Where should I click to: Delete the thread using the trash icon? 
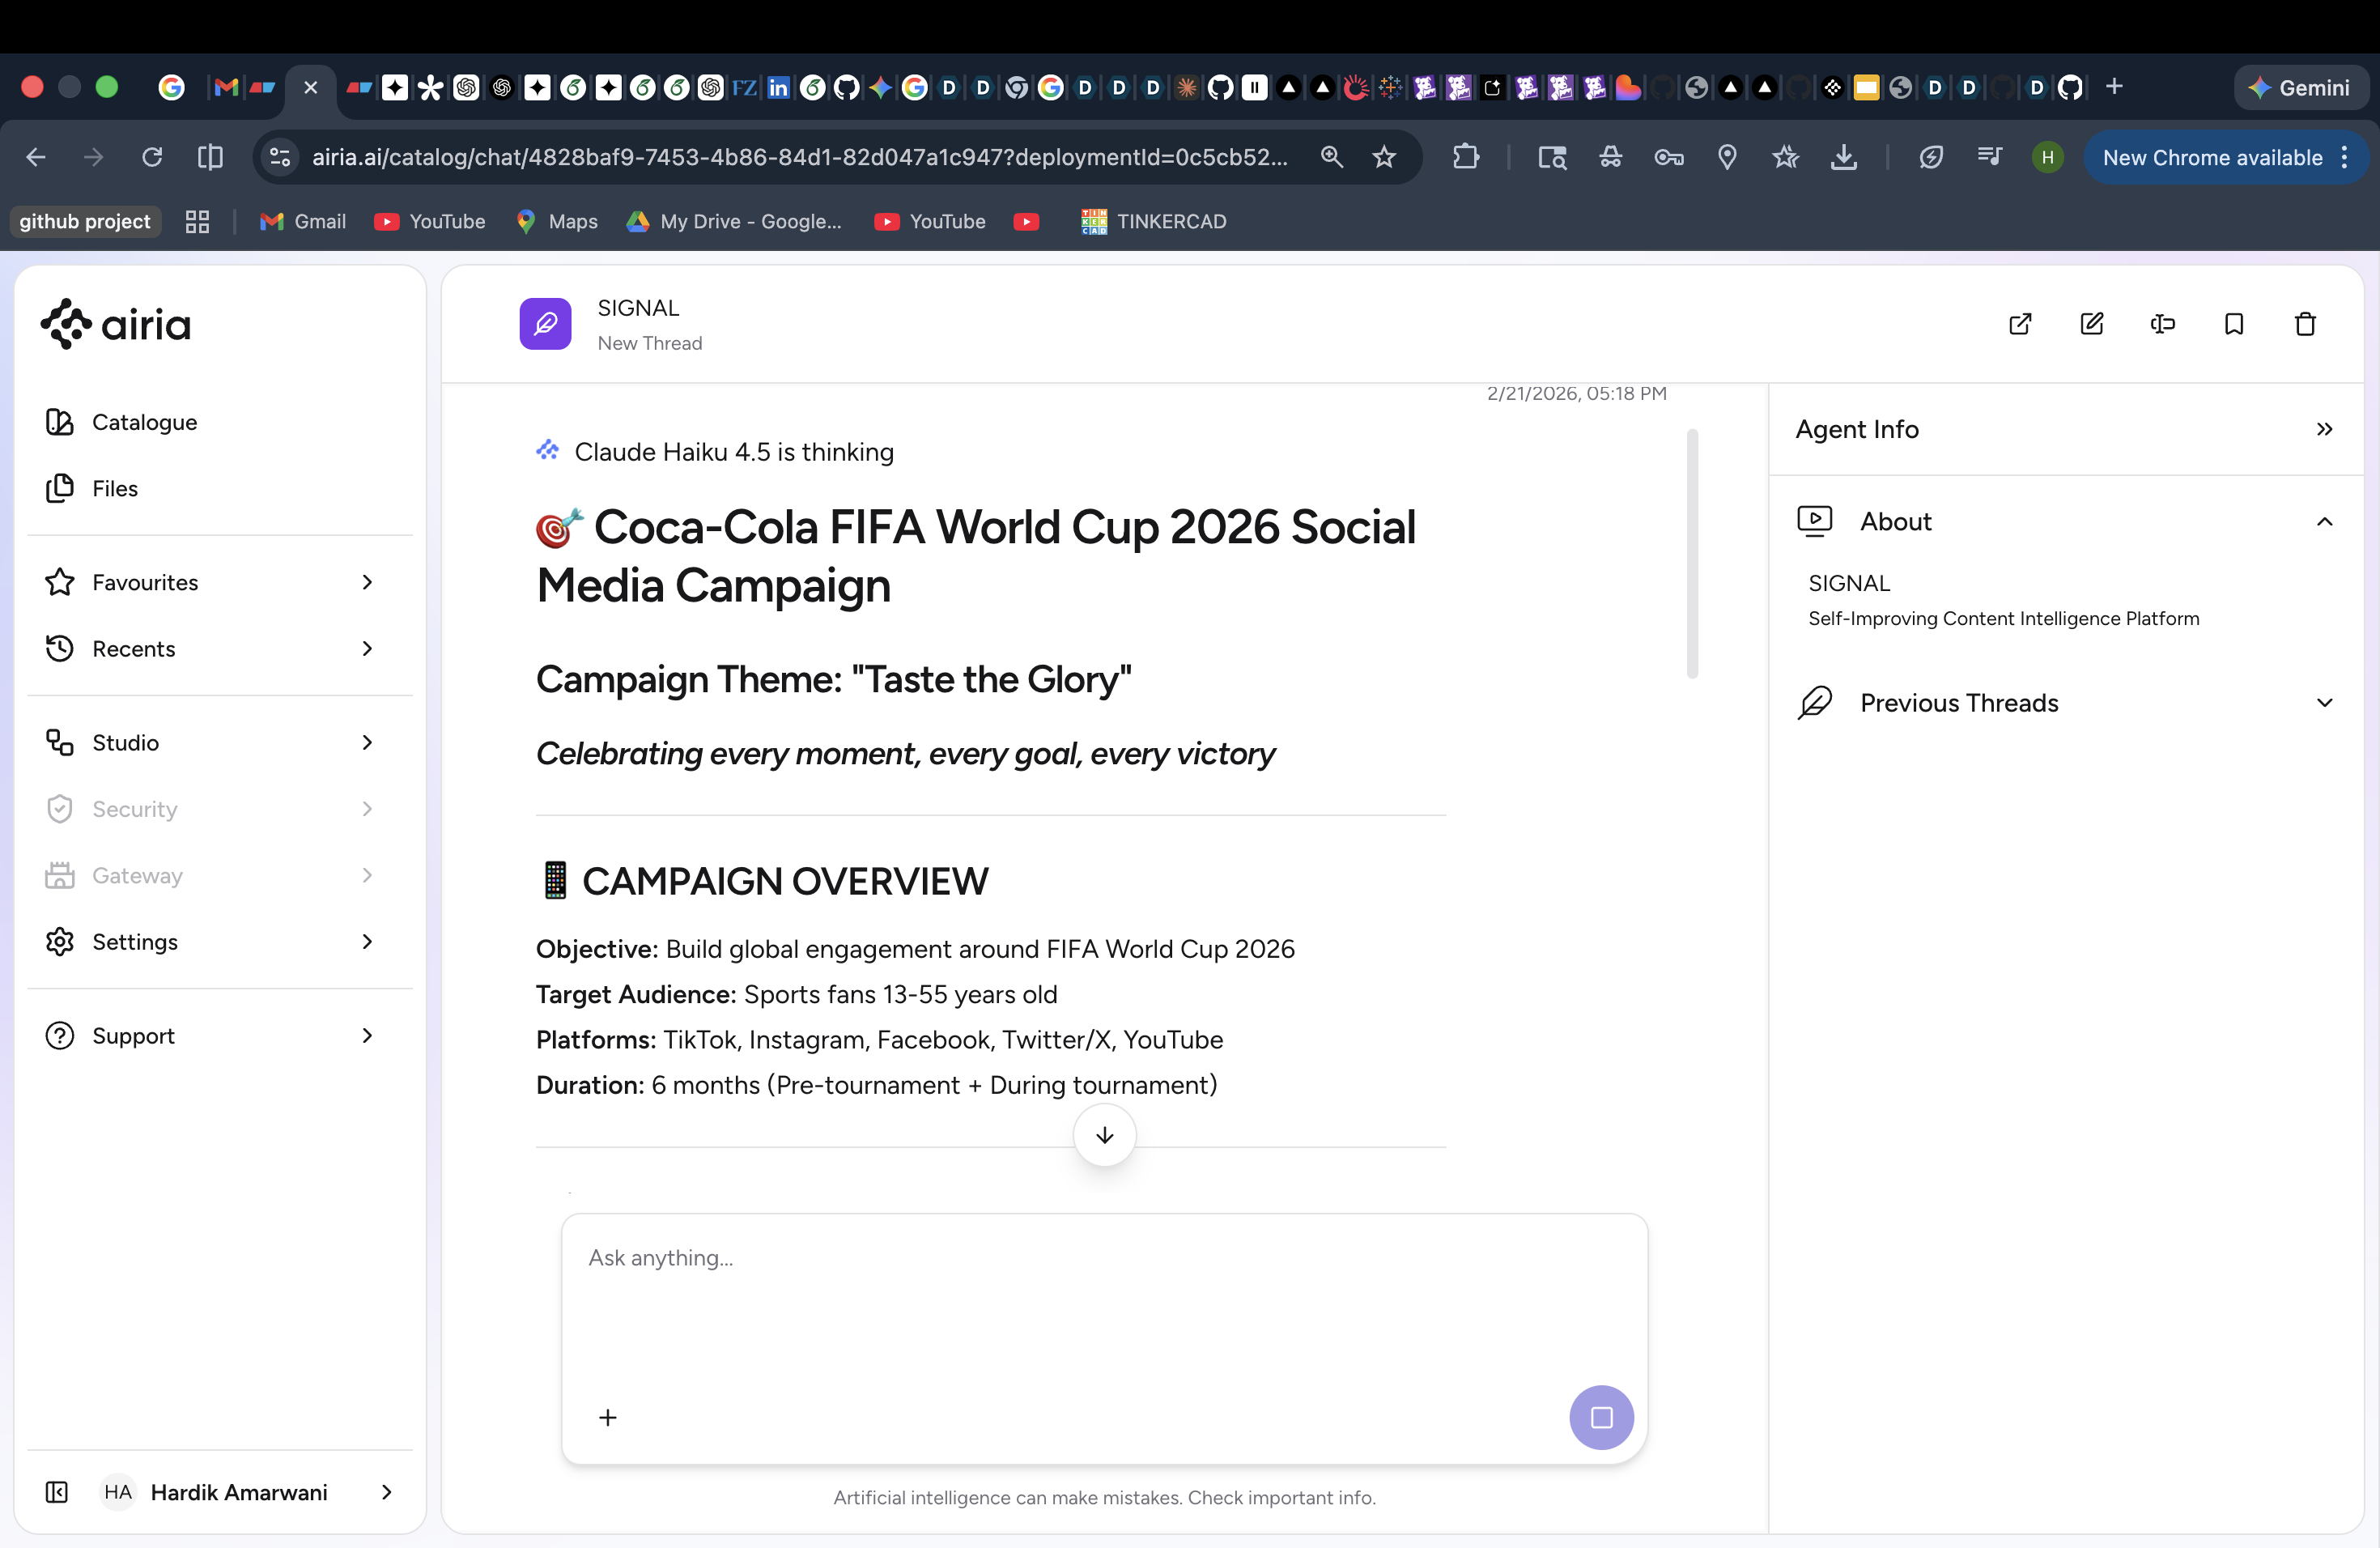tap(2304, 324)
